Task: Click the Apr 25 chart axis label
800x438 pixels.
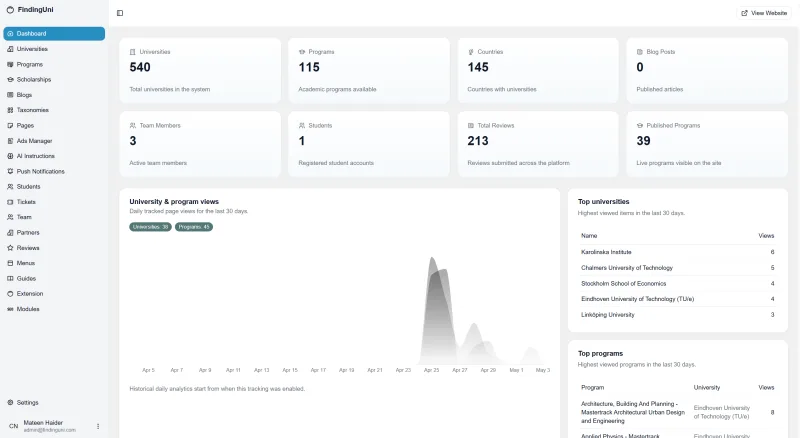Action: click(431, 370)
